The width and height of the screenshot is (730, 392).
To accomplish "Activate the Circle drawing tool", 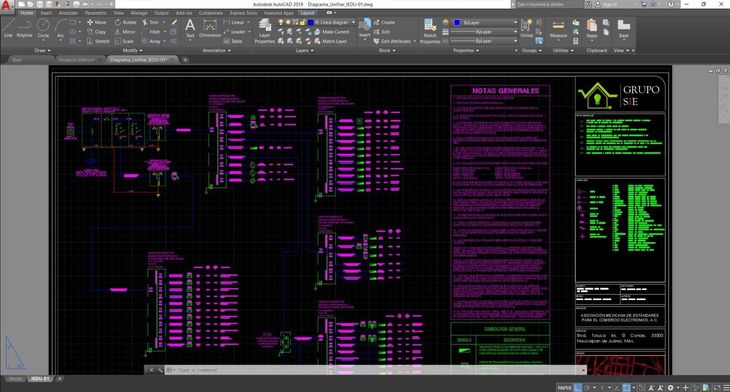I will point(43,28).
